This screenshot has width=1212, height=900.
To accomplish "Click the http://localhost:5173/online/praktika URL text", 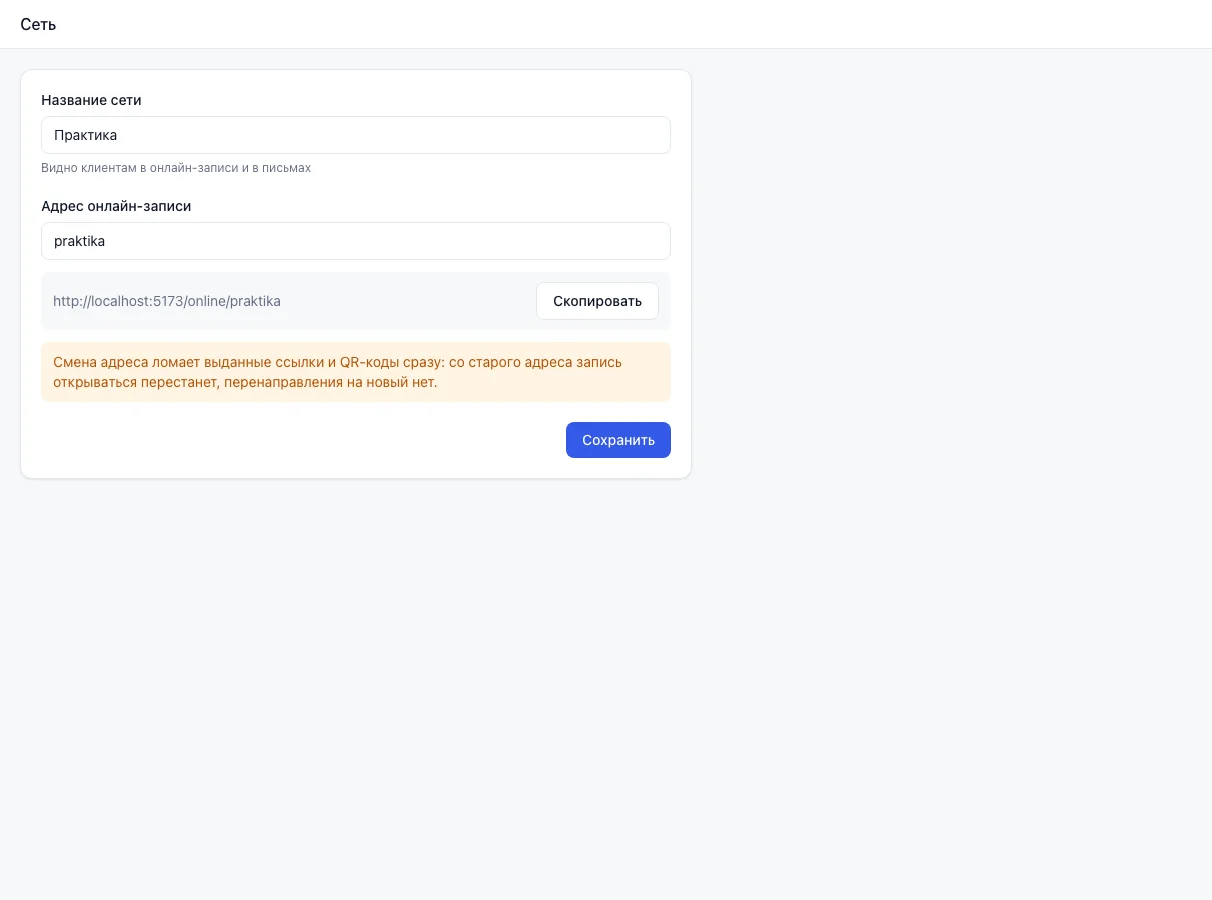I will (x=167, y=301).
